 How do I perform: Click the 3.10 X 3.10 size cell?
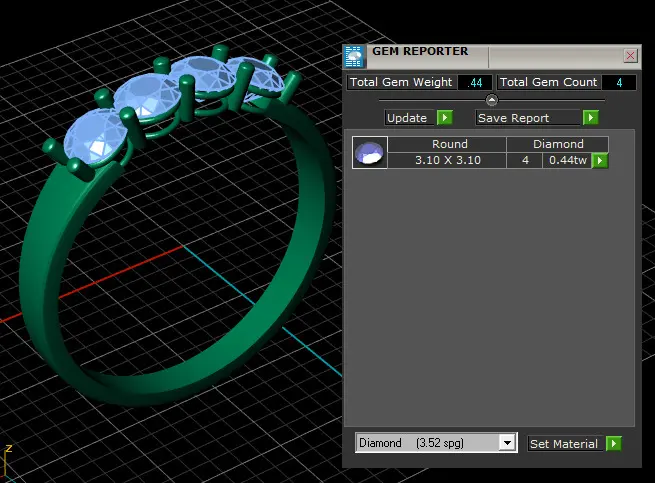[447, 160]
